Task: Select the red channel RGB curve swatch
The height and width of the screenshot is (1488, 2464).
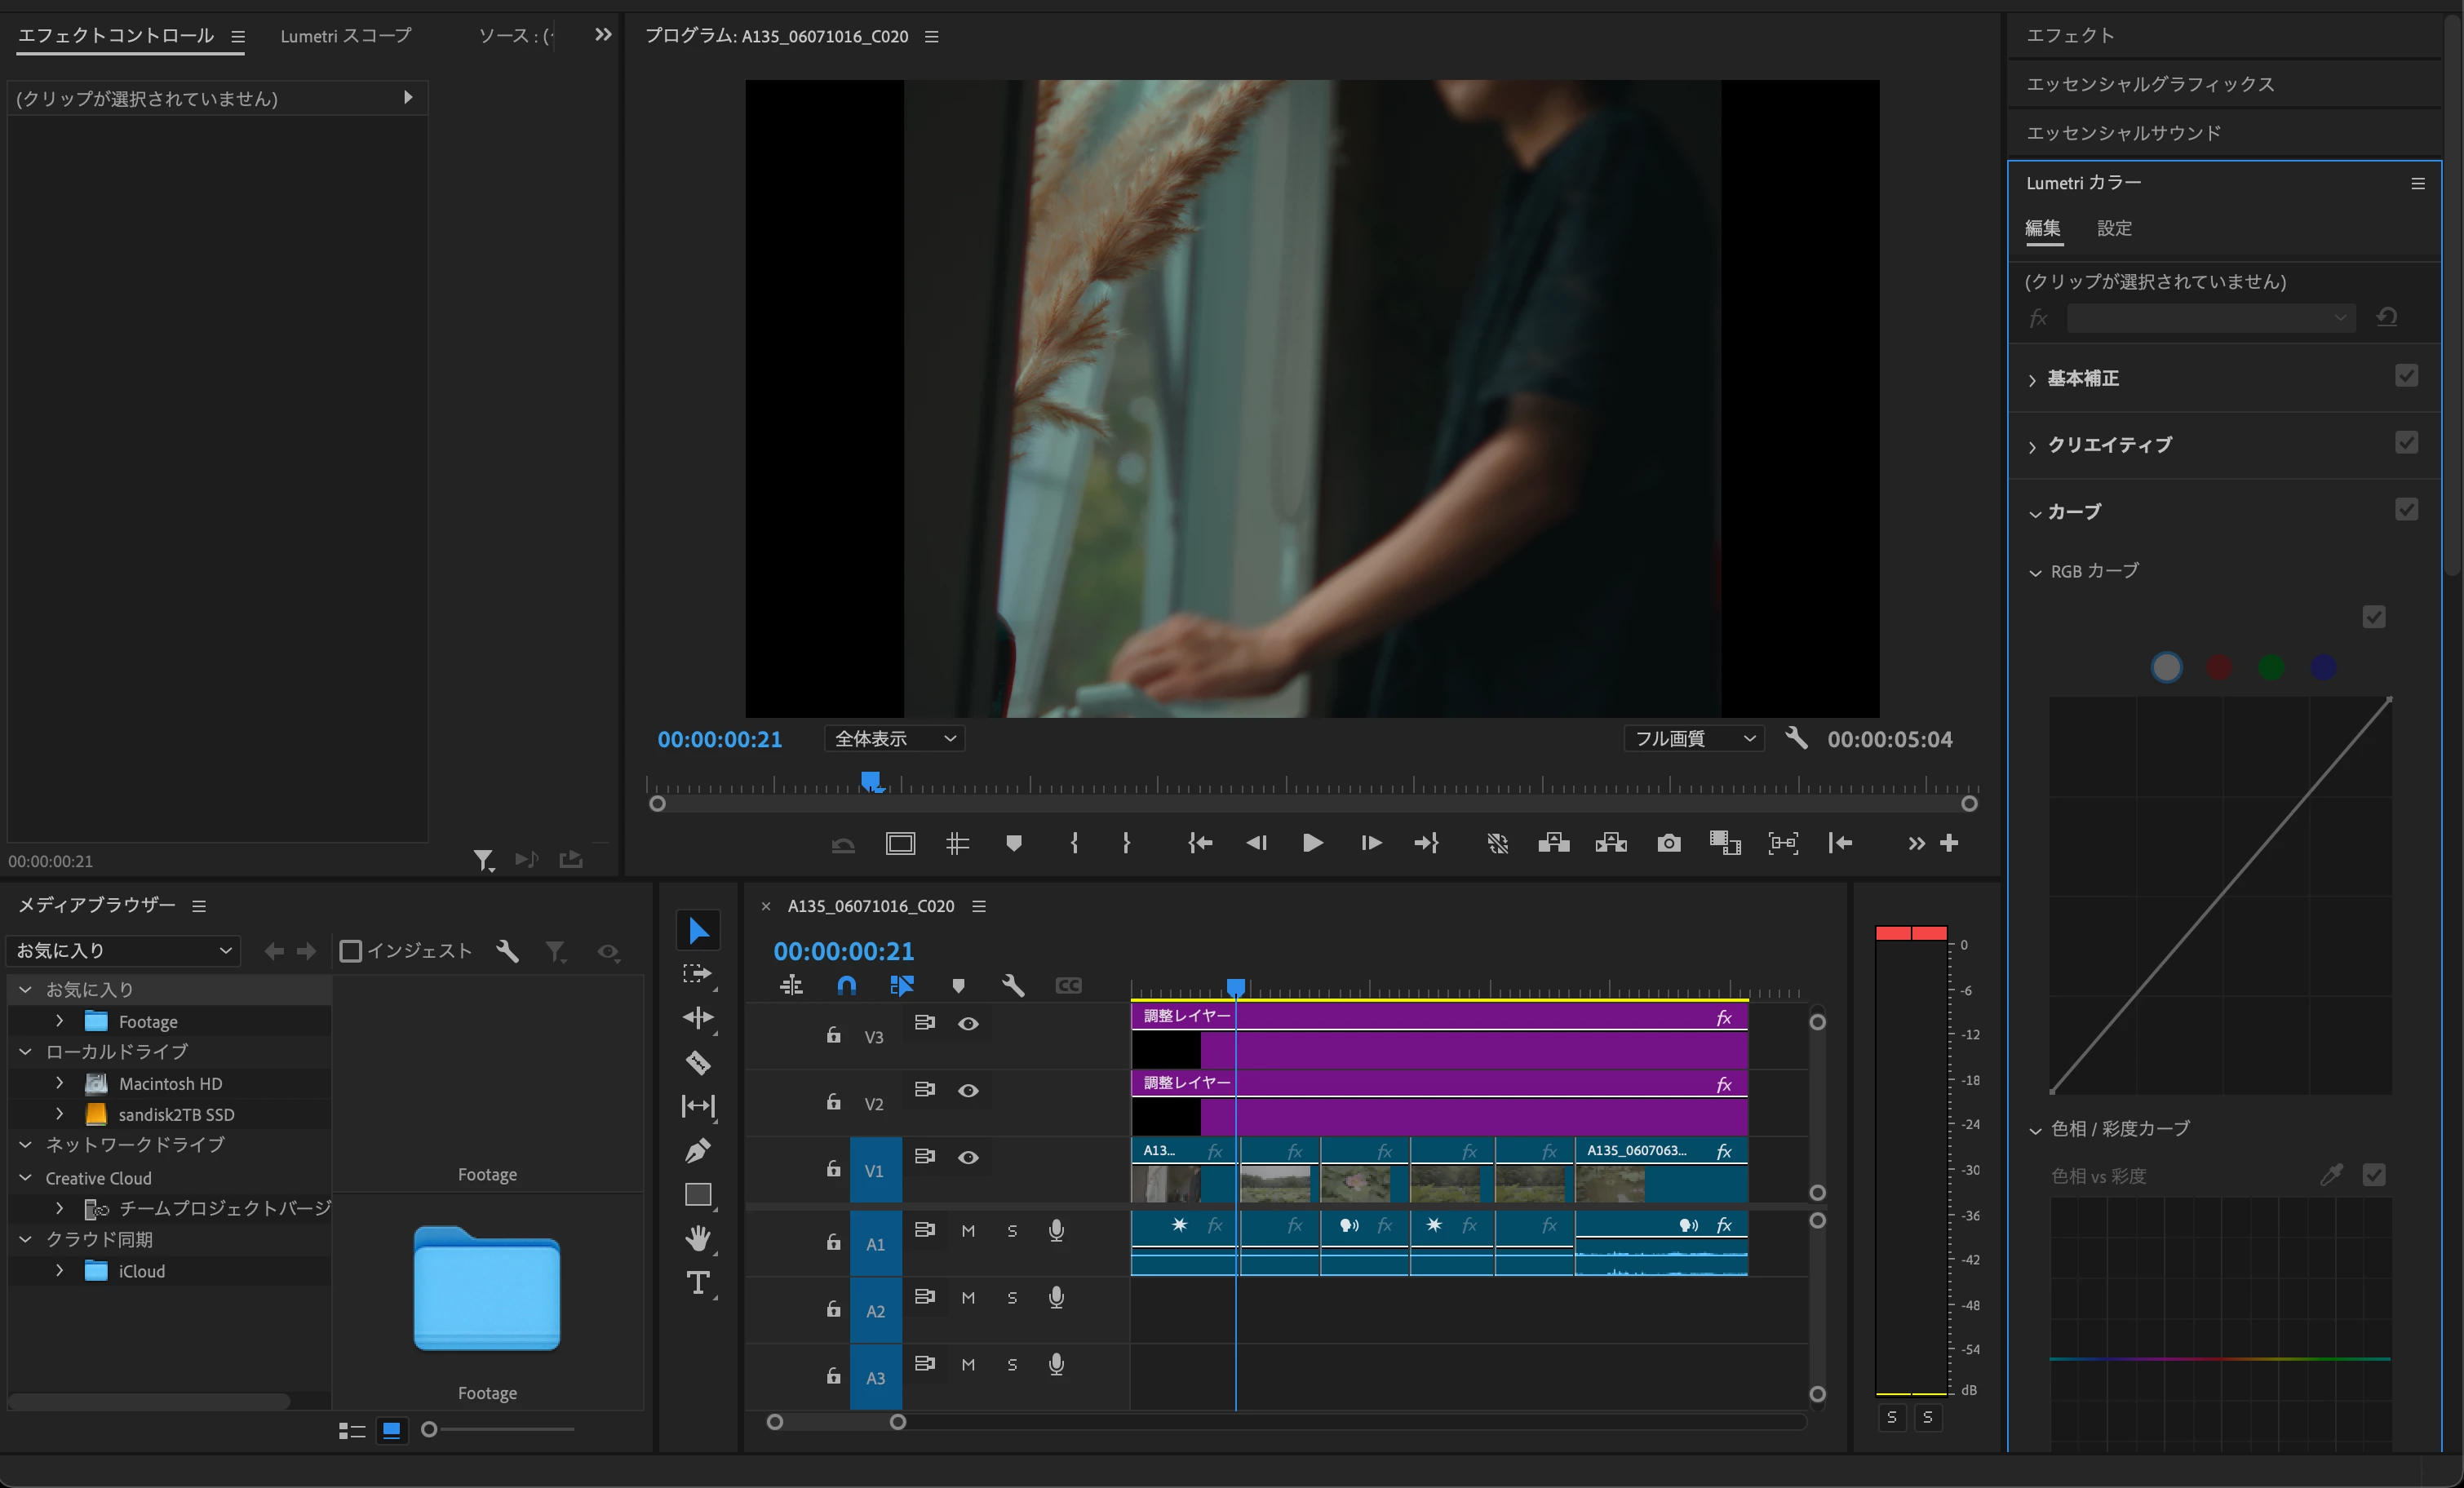Action: coord(2218,667)
